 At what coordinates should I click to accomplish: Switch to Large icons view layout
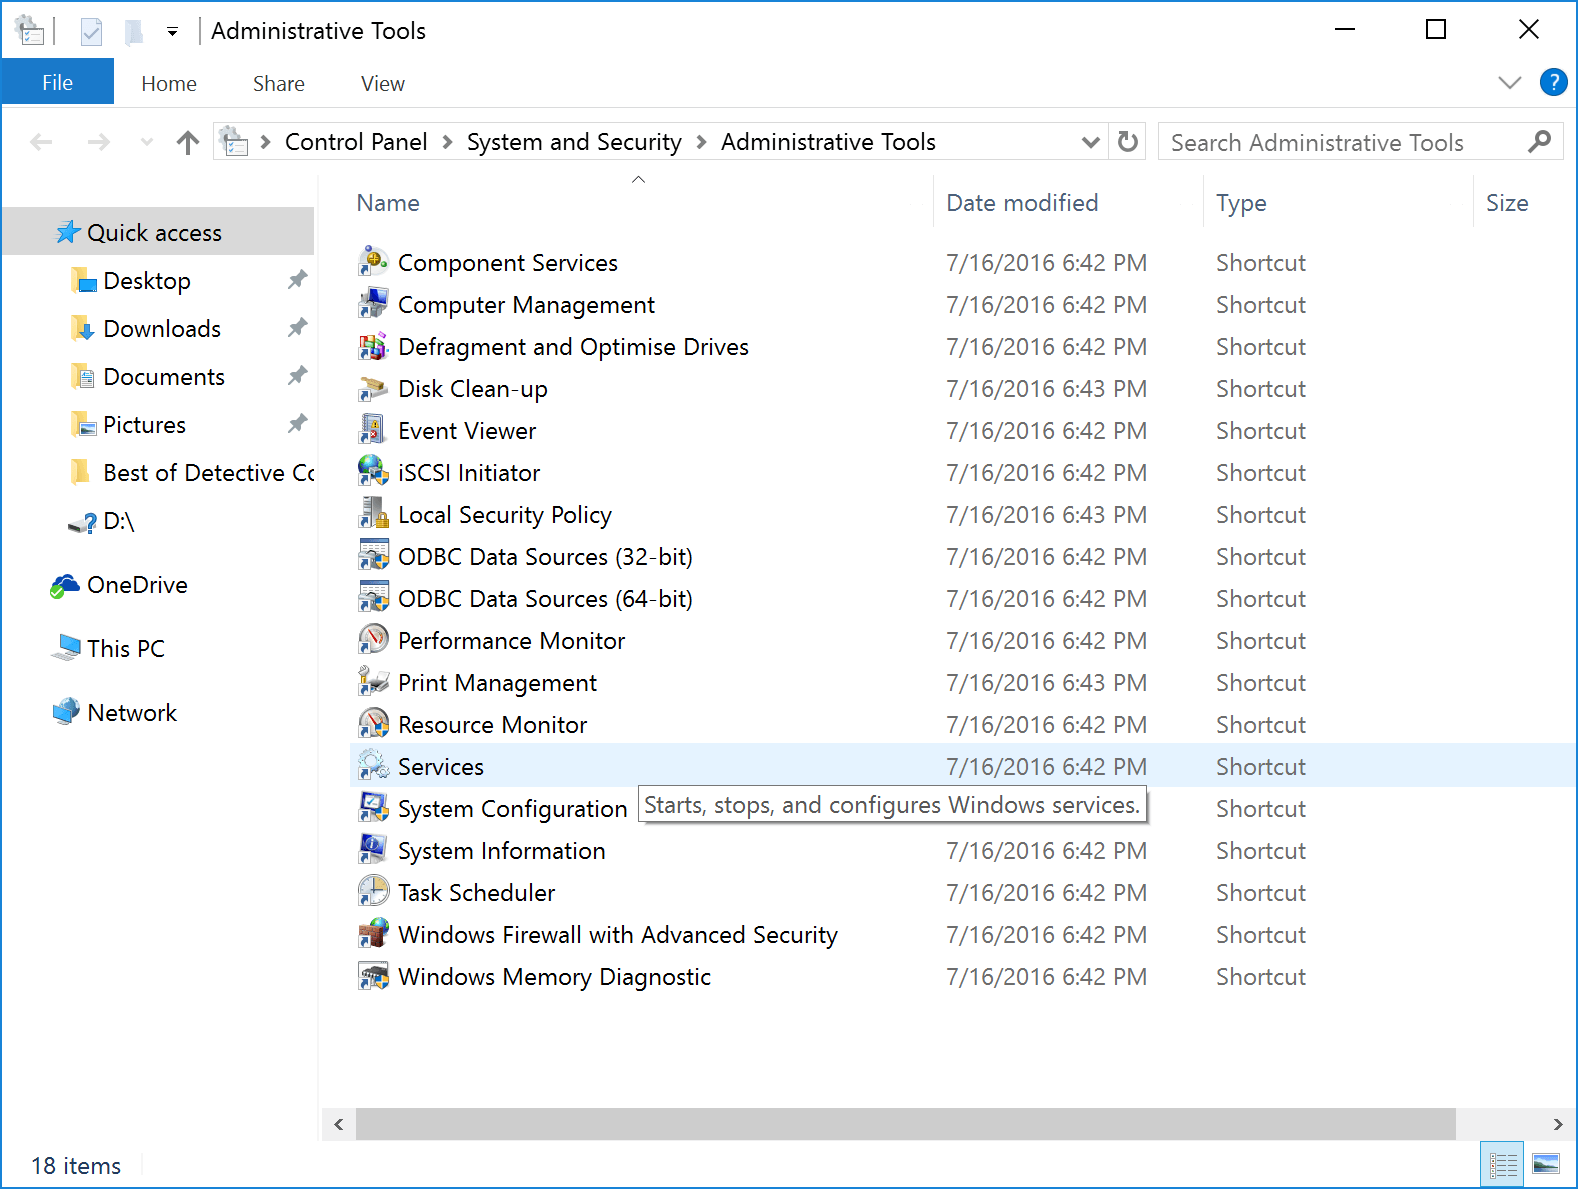pos(1546,1165)
